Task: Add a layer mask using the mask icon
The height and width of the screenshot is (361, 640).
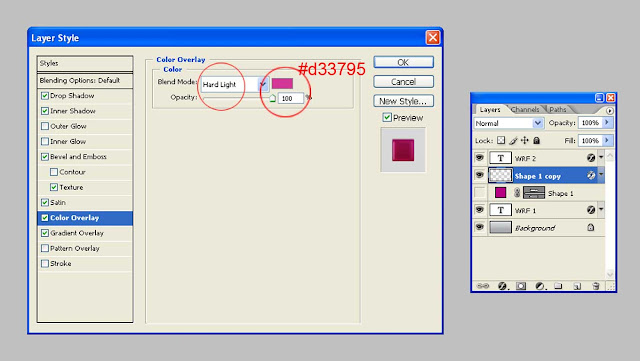Action: (521, 286)
